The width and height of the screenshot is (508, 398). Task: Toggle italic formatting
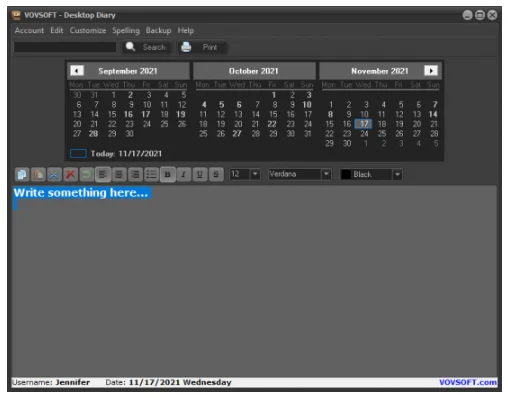(x=184, y=174)
